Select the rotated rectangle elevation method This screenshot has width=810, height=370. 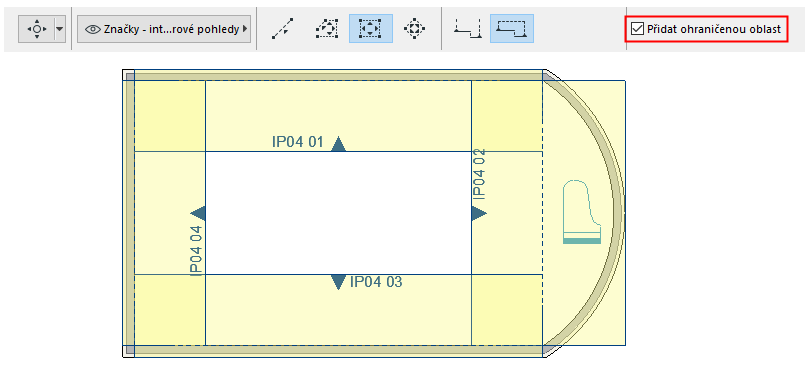[x=414, y=28]
